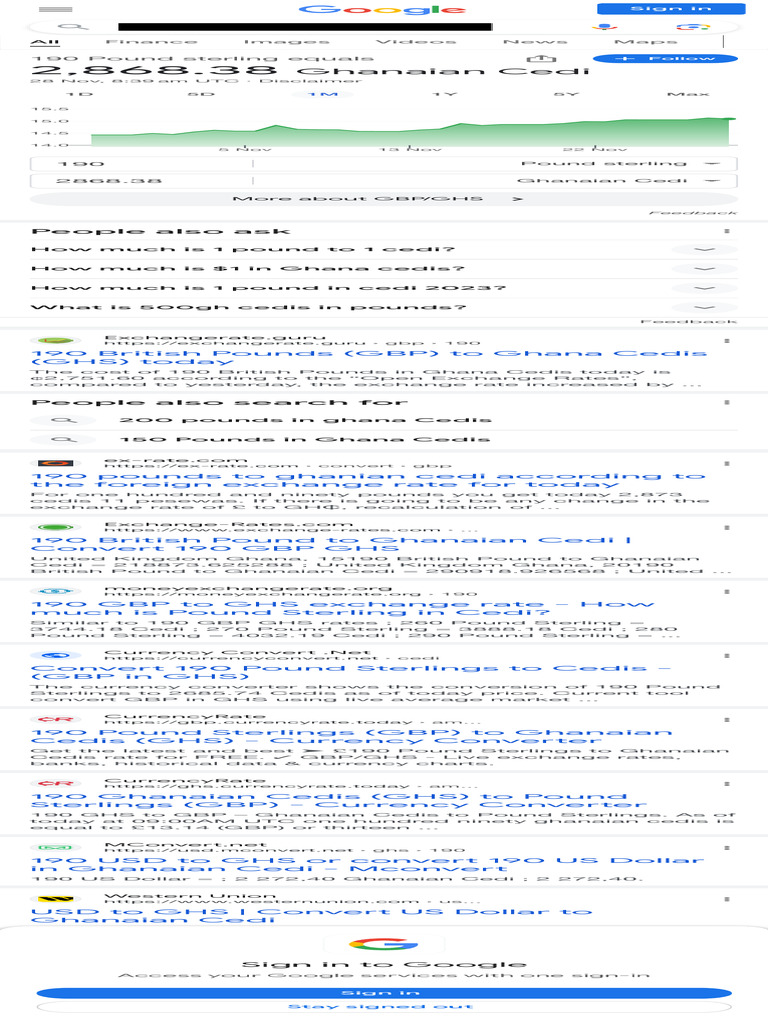This screenshot has width=768, height=1024.
Task: Click the magnifier icon in search bar
Action: (72, 27)
